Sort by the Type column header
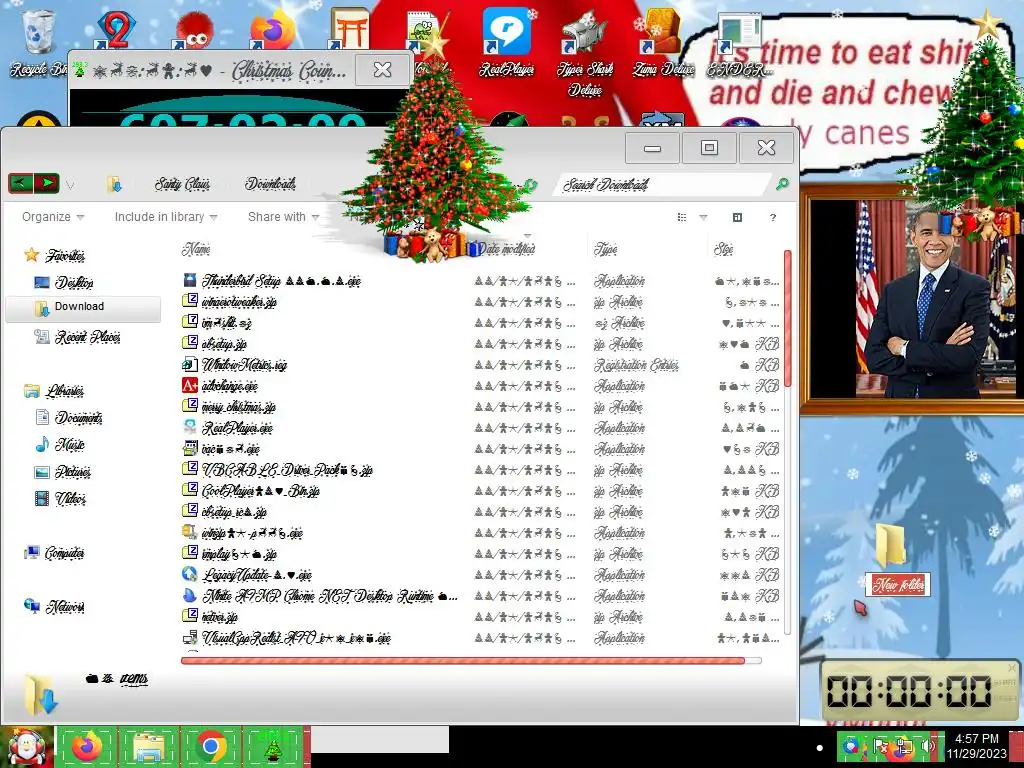Image resolution: width=1024 pixels, height=768 pixels. (605, 249)
